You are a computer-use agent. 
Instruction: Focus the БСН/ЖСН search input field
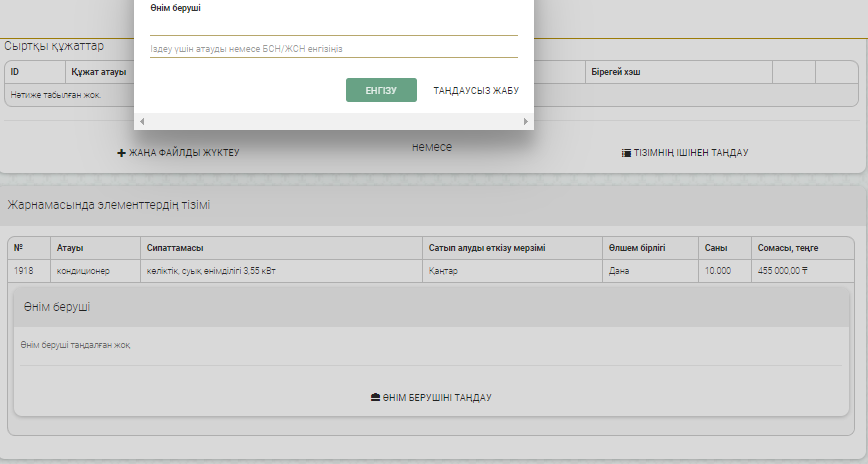pos(333,49)
